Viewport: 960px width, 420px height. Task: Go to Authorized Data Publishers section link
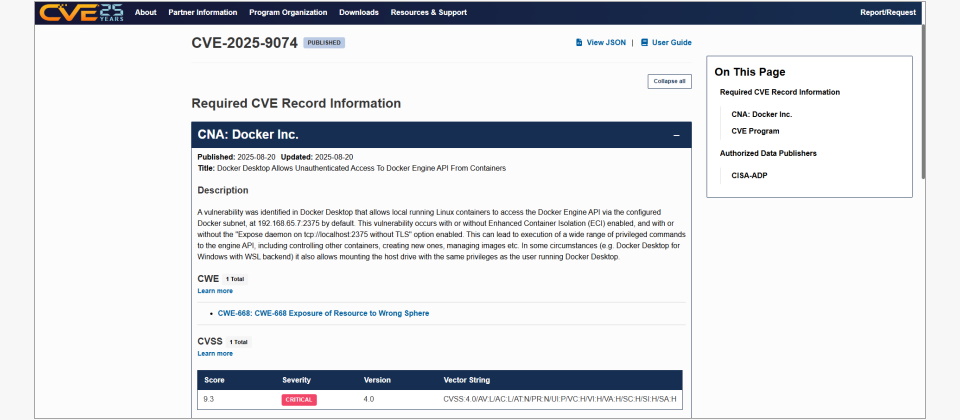[x=768, y=153]
